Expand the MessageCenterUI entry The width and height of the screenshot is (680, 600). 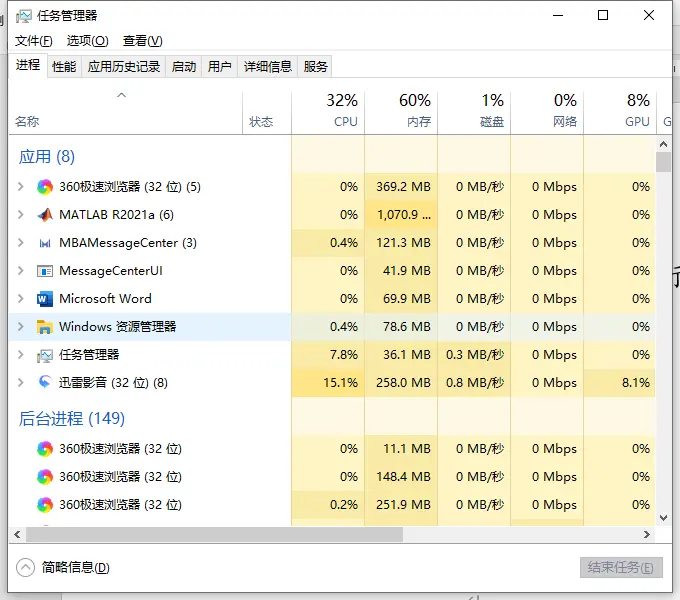pos(20,271)
